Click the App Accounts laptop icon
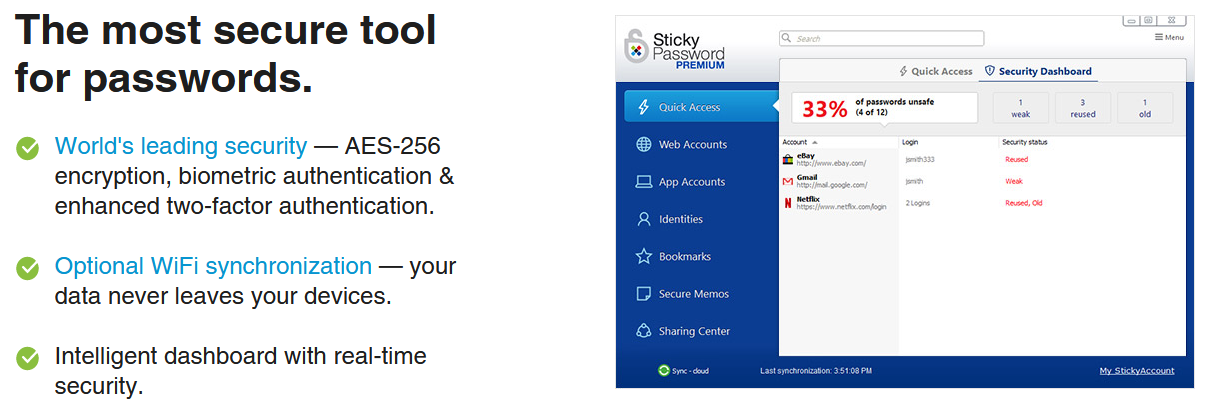 (644, 182)
